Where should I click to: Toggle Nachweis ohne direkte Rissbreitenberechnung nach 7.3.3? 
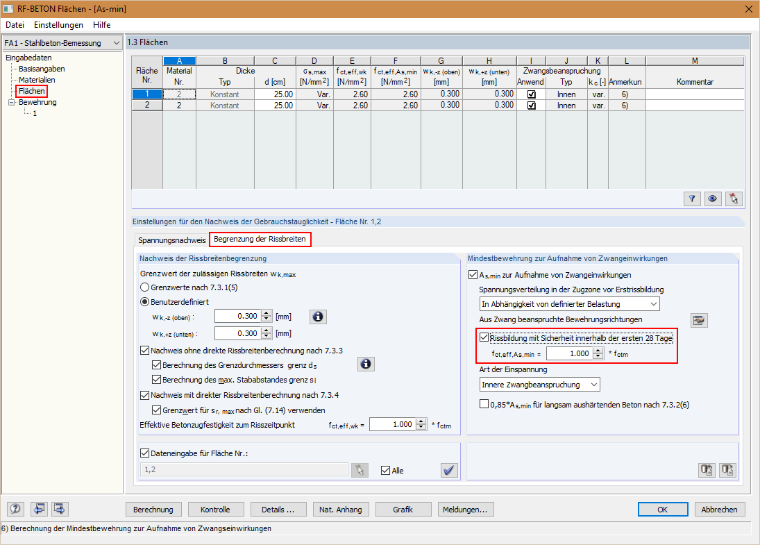pyautogui.click(x=144, y=351)
